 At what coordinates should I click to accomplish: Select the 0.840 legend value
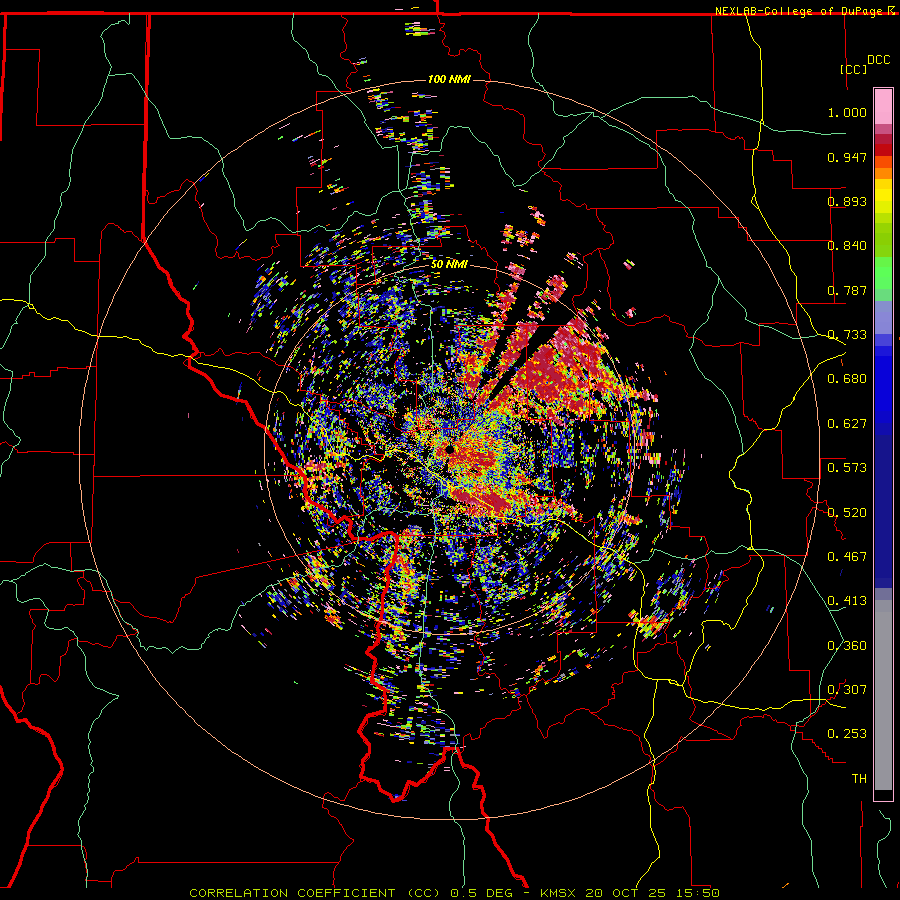pos(847,246)
